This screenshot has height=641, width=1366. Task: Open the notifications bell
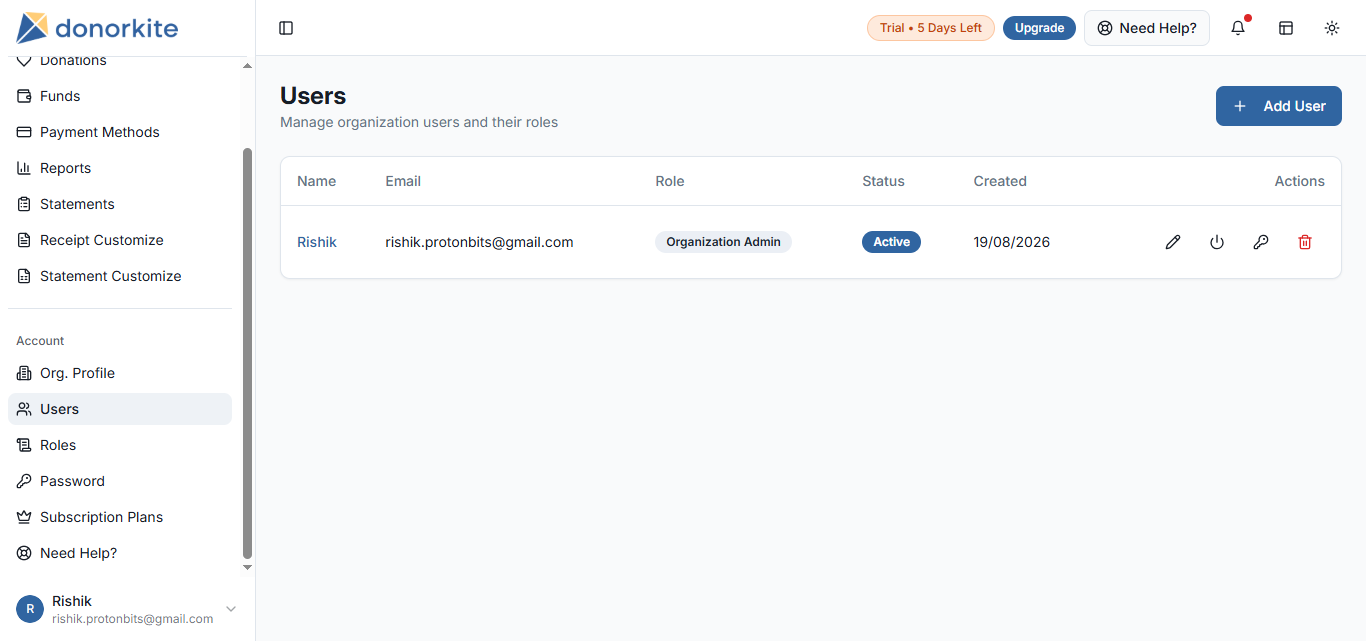click(x=1238, y=28)
